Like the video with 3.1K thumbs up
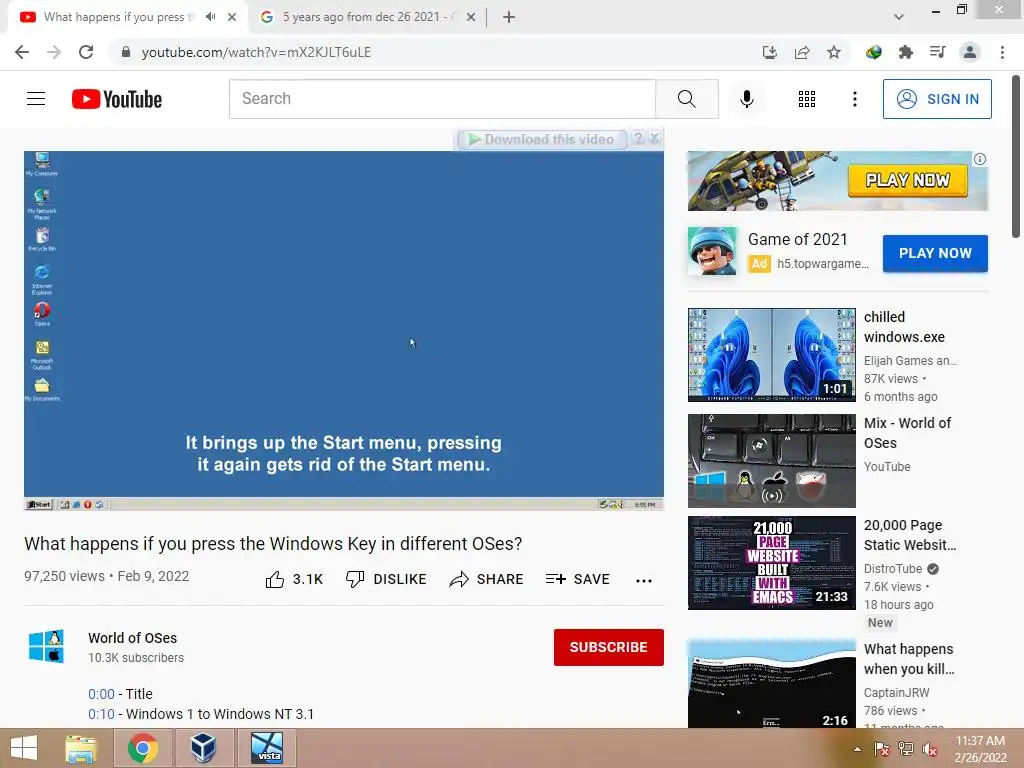Viewport: 1024px width, 768px height. pos(295,579)
